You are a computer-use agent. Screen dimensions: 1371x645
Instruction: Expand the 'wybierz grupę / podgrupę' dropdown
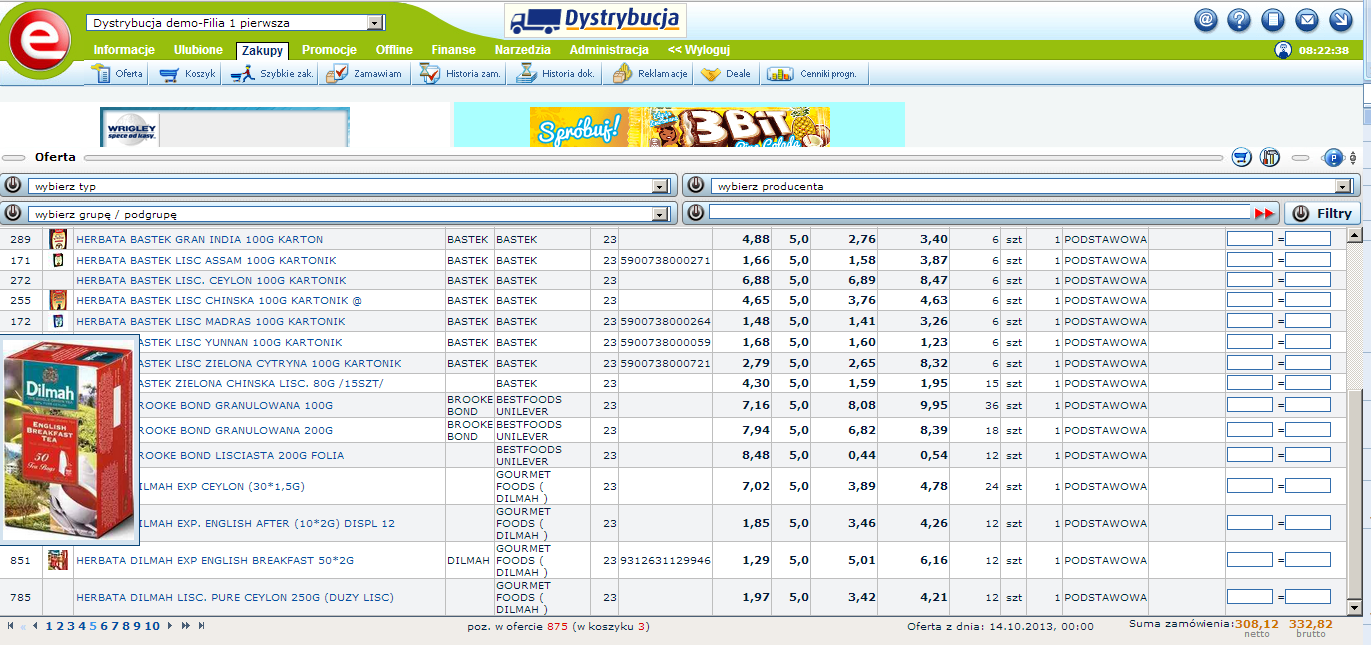pos(659,214)
